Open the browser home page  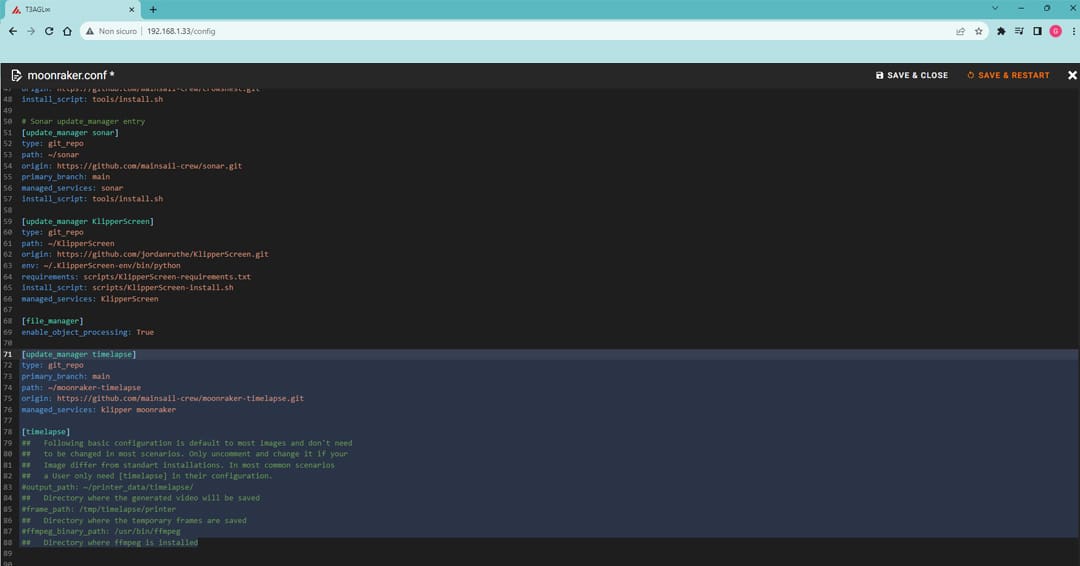[x=67, y=31]
